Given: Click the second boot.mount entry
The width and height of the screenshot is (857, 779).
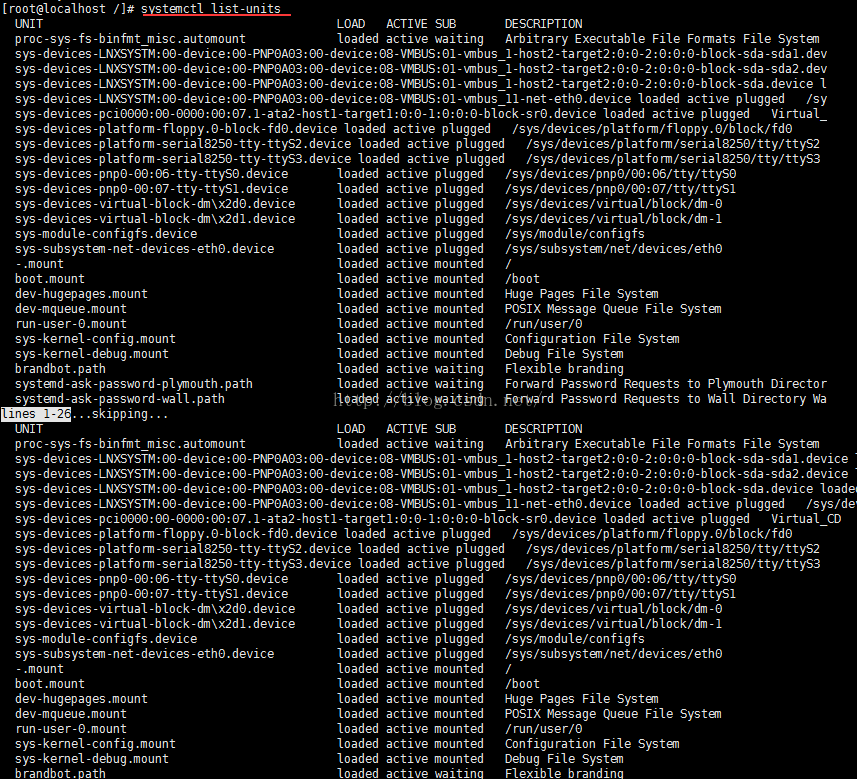Looking at the screenshot, I should (x=50, y=684).
